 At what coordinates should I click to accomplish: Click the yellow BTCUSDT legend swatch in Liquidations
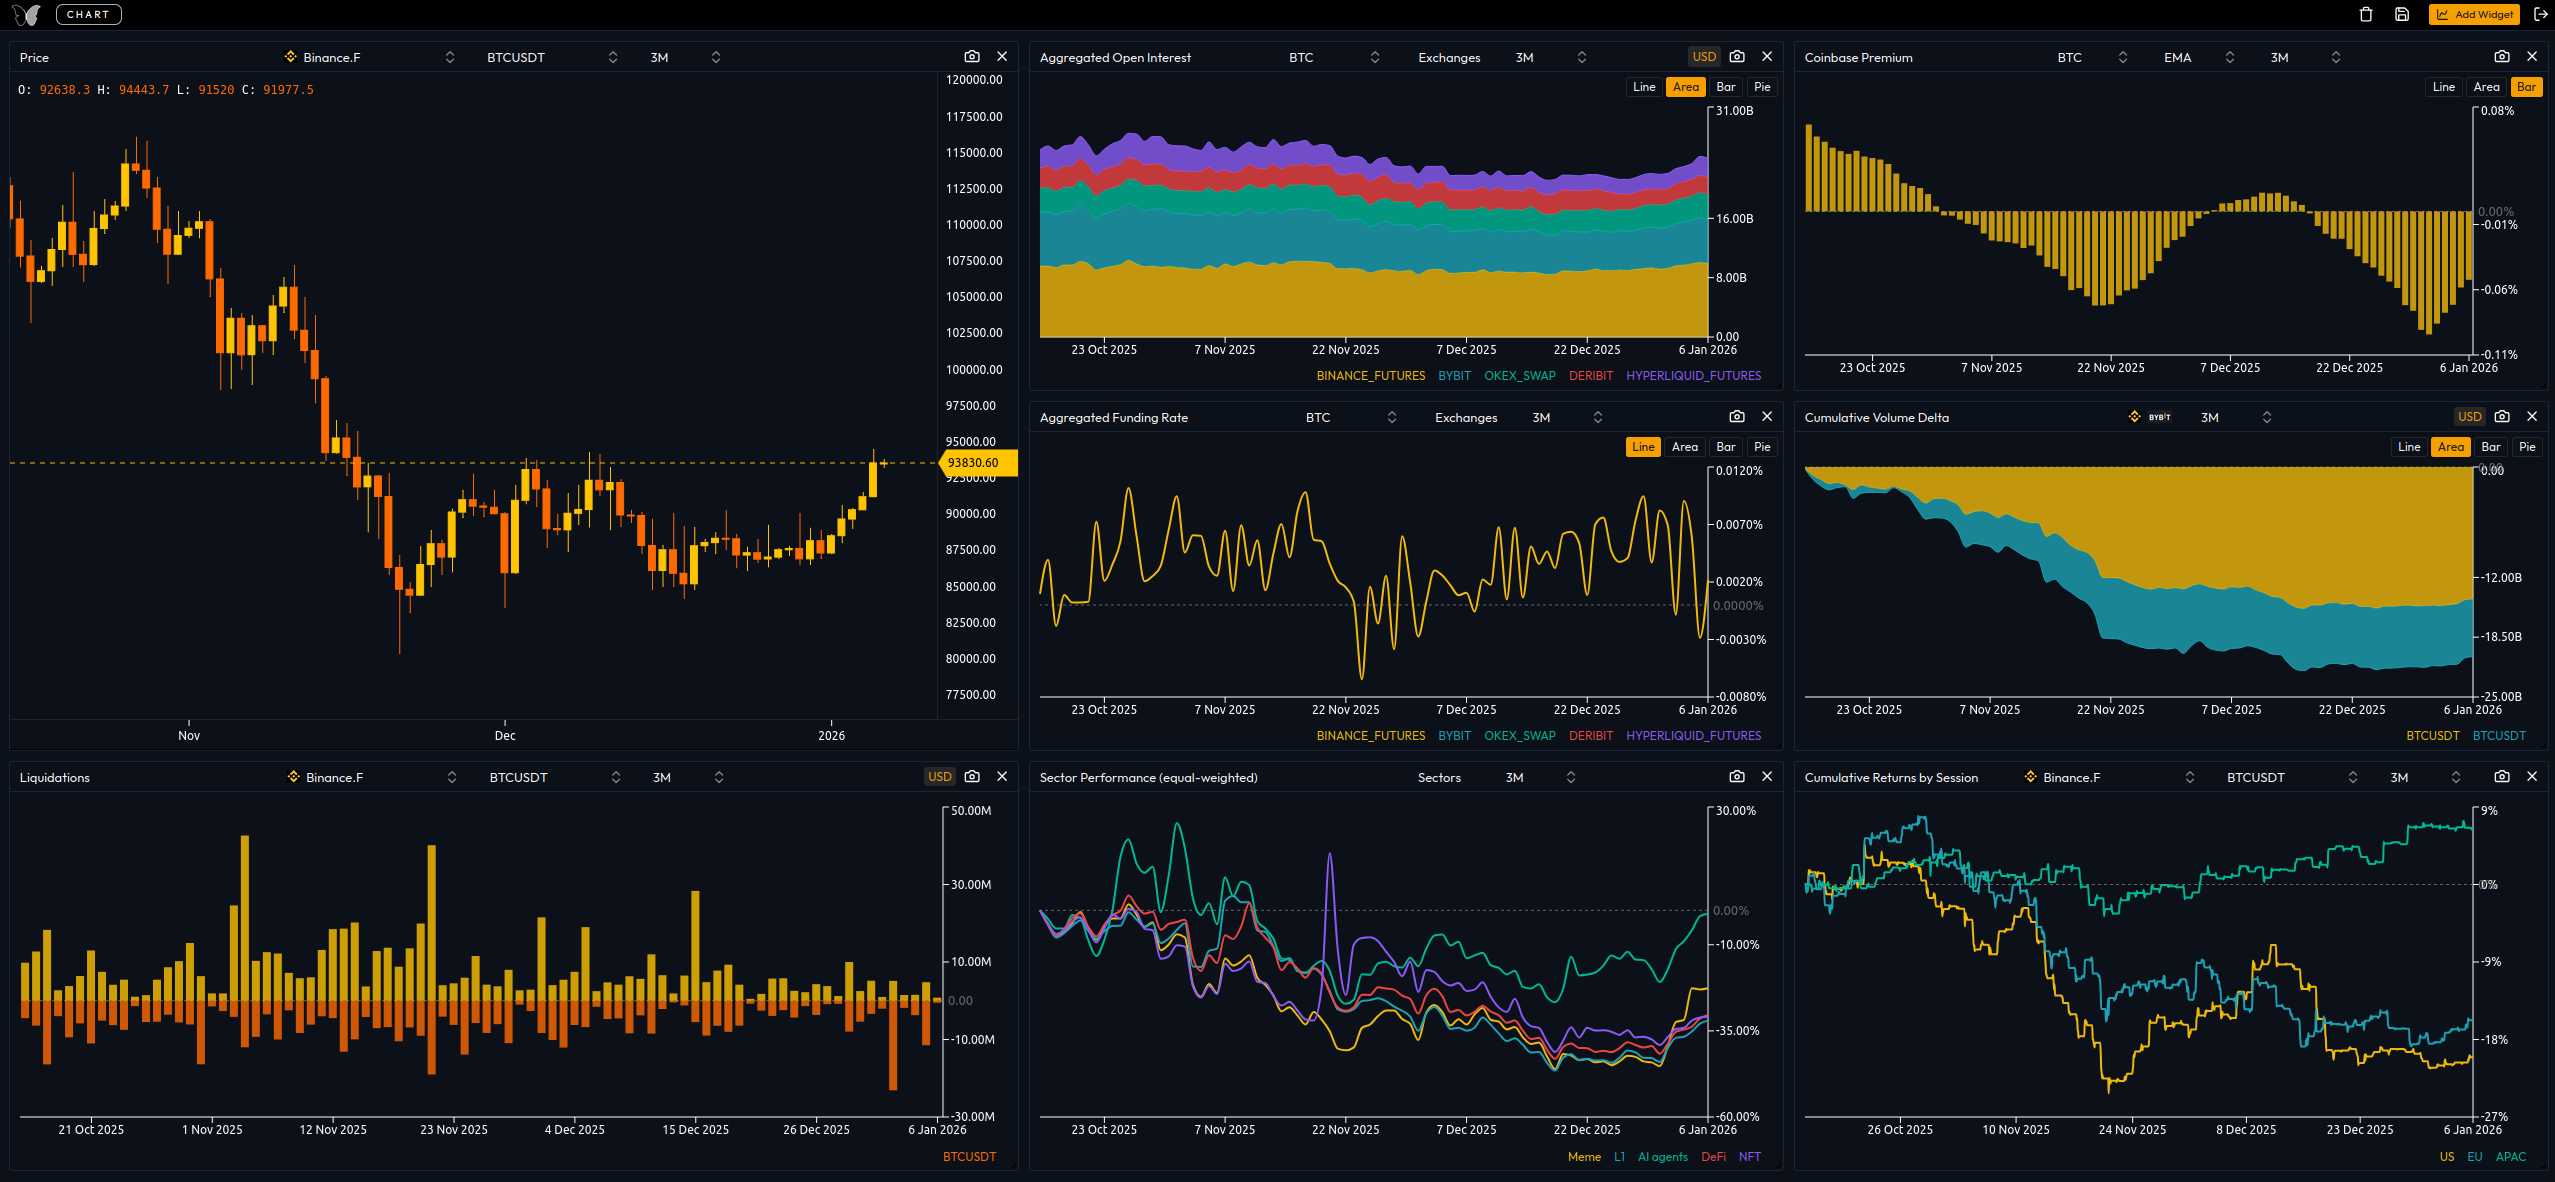[x=968, y=1156]
